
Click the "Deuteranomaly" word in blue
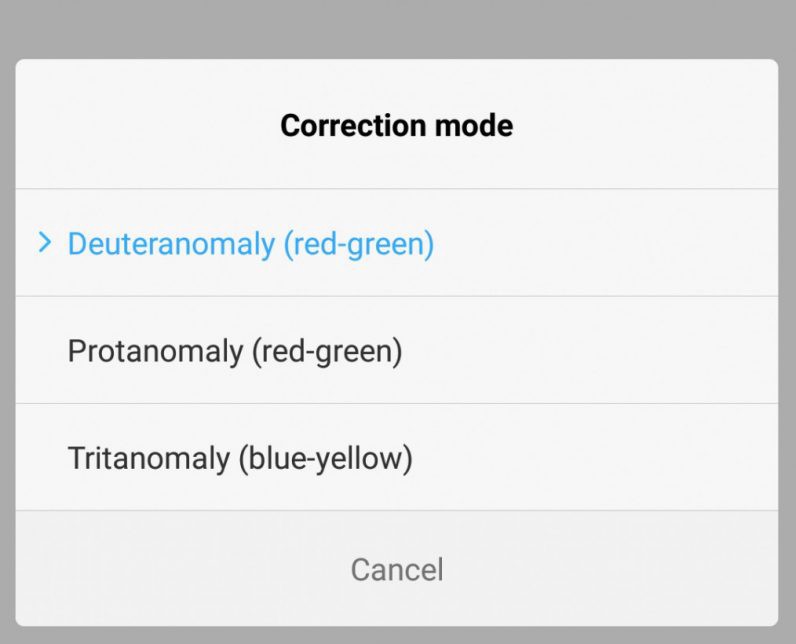pyautogui.click(x=171, y=244)
